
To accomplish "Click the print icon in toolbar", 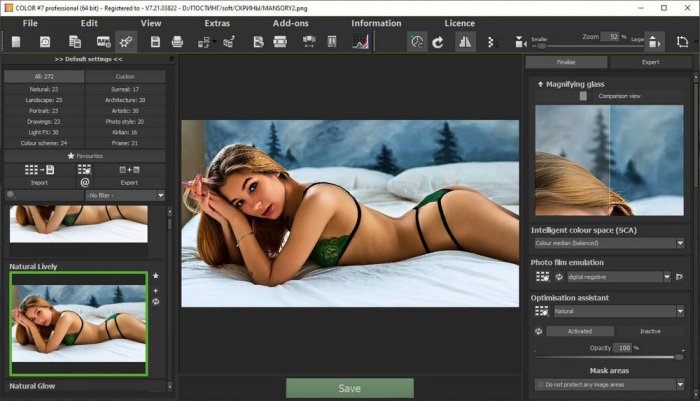I will 178,42.
